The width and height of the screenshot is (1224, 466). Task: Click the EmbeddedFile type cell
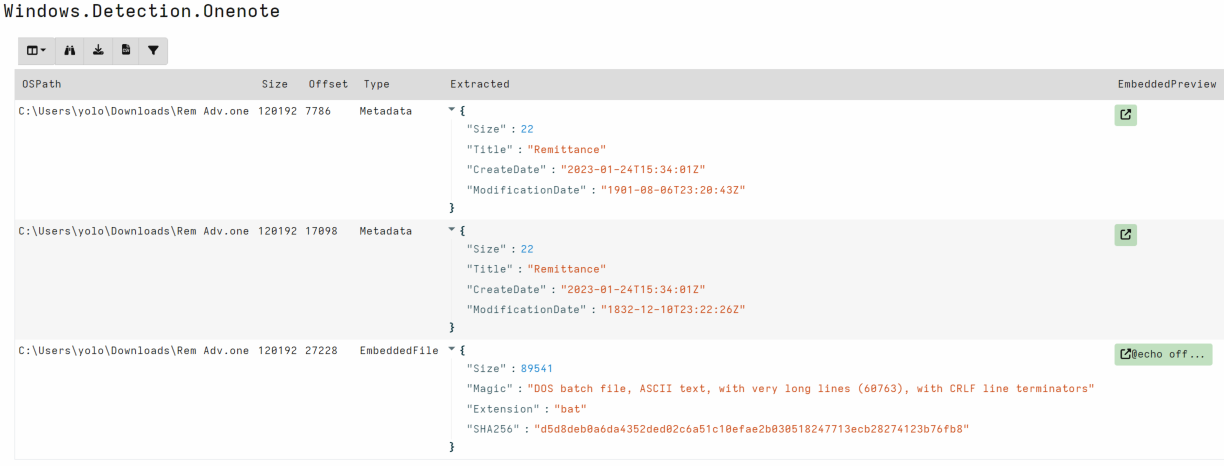[399, 351]
